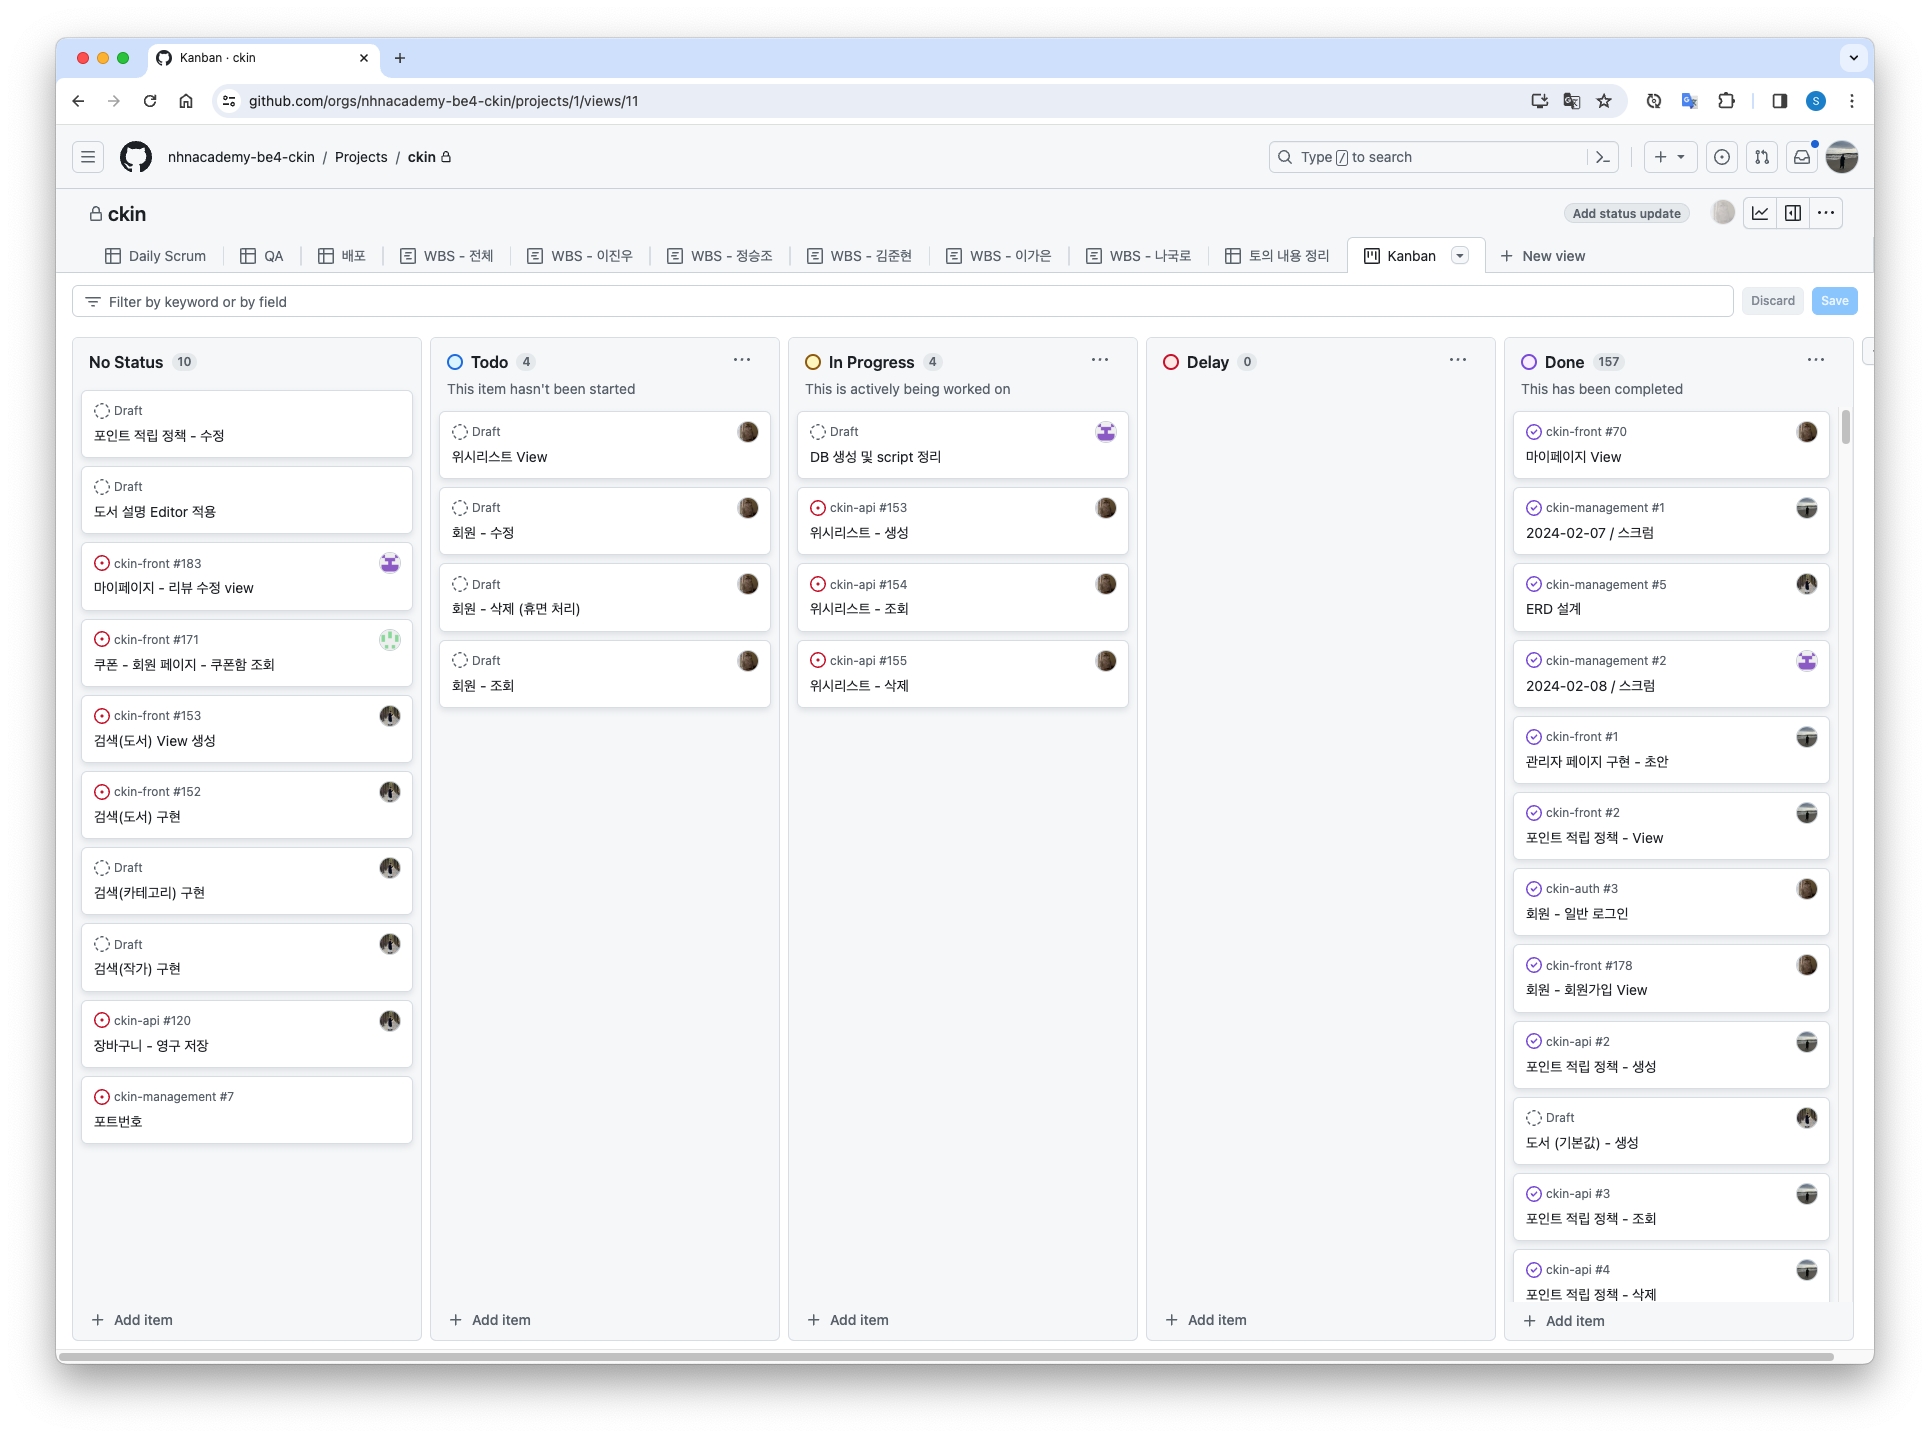Open the Todo column options menu
The image size is (1930, 1438).
(742, 360)
